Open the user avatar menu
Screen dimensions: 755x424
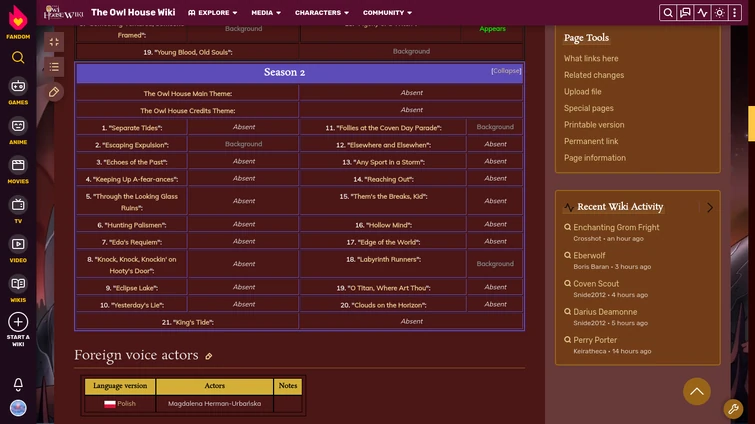(18, 408)
